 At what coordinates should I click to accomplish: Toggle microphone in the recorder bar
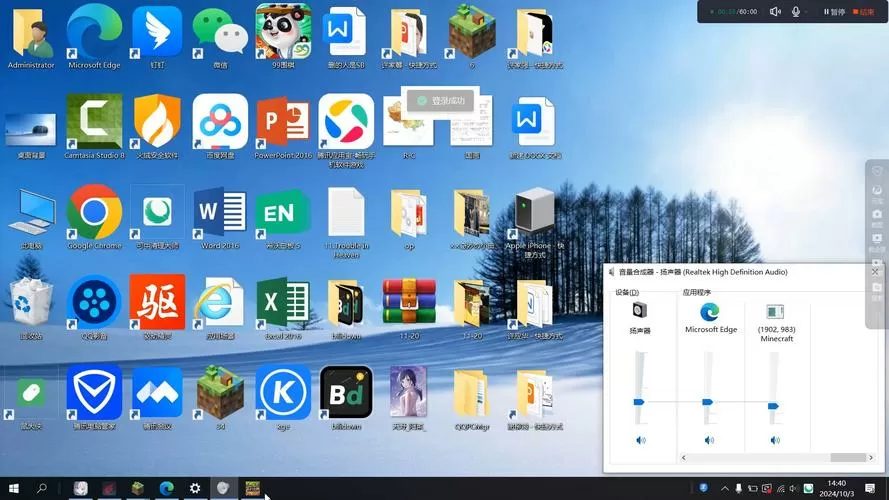click(795, 11)
